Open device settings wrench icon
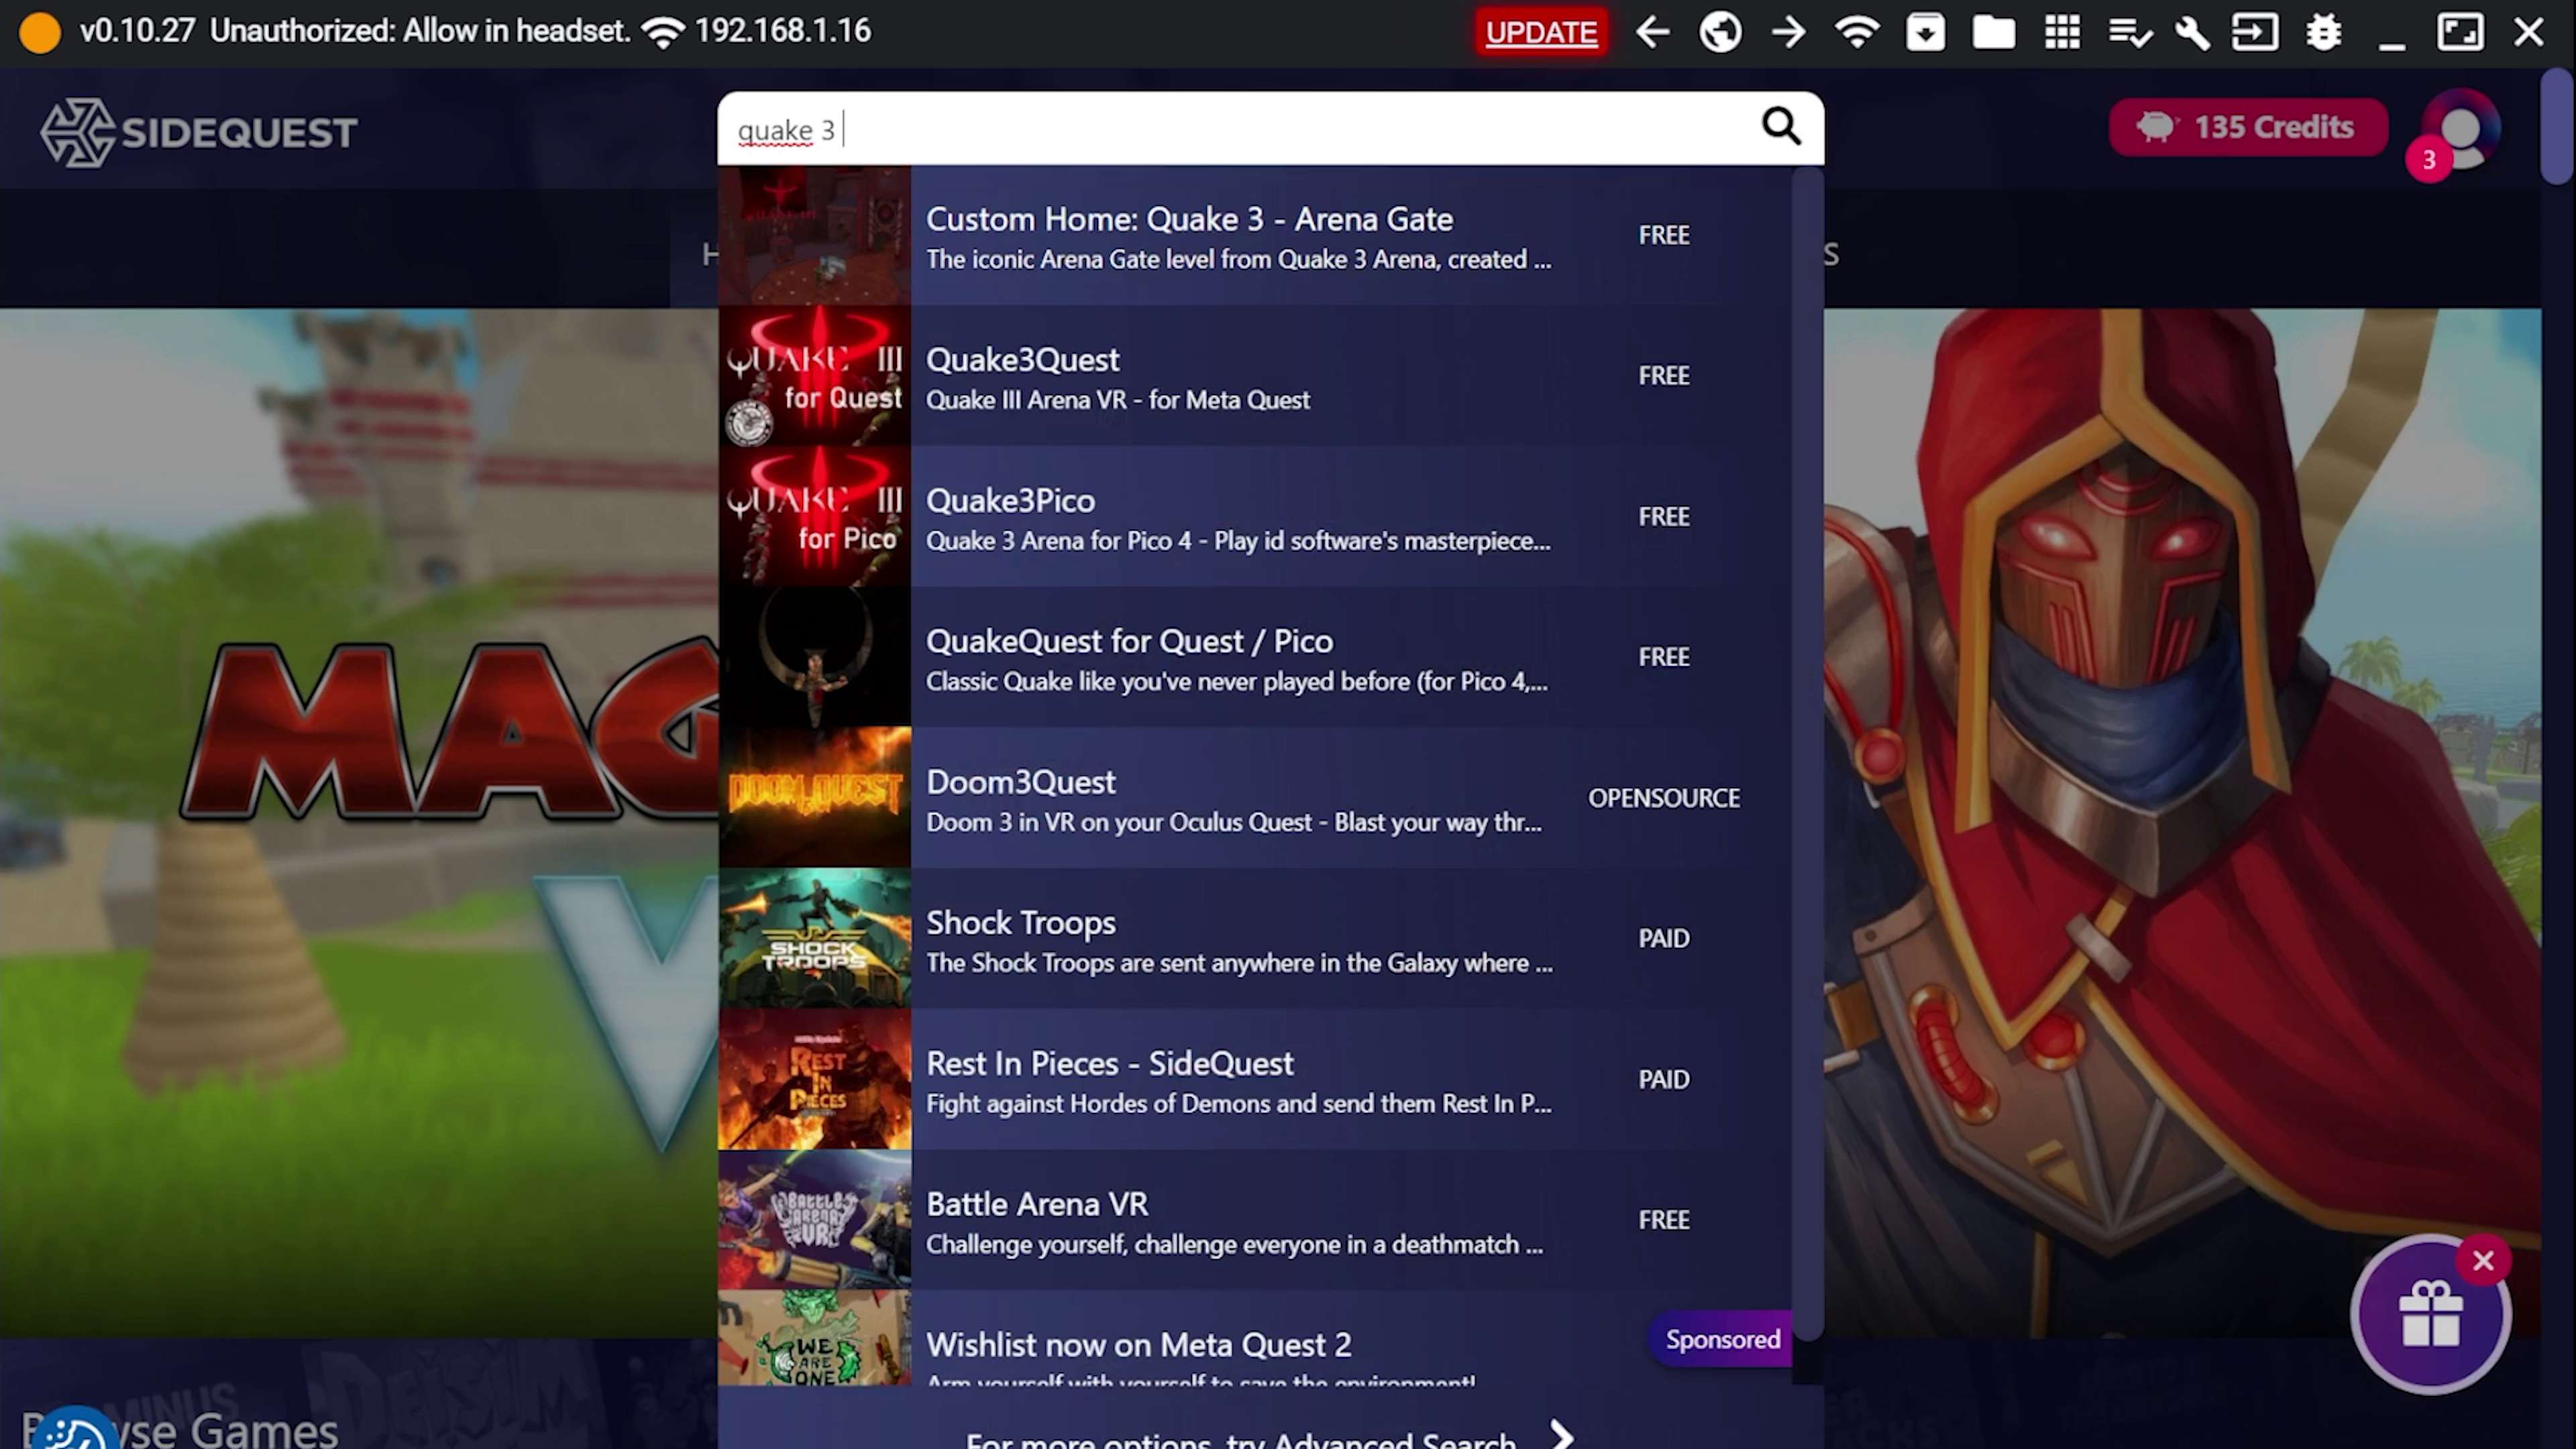The width and height of the screenshot is (2576, 1449). 2192,32
